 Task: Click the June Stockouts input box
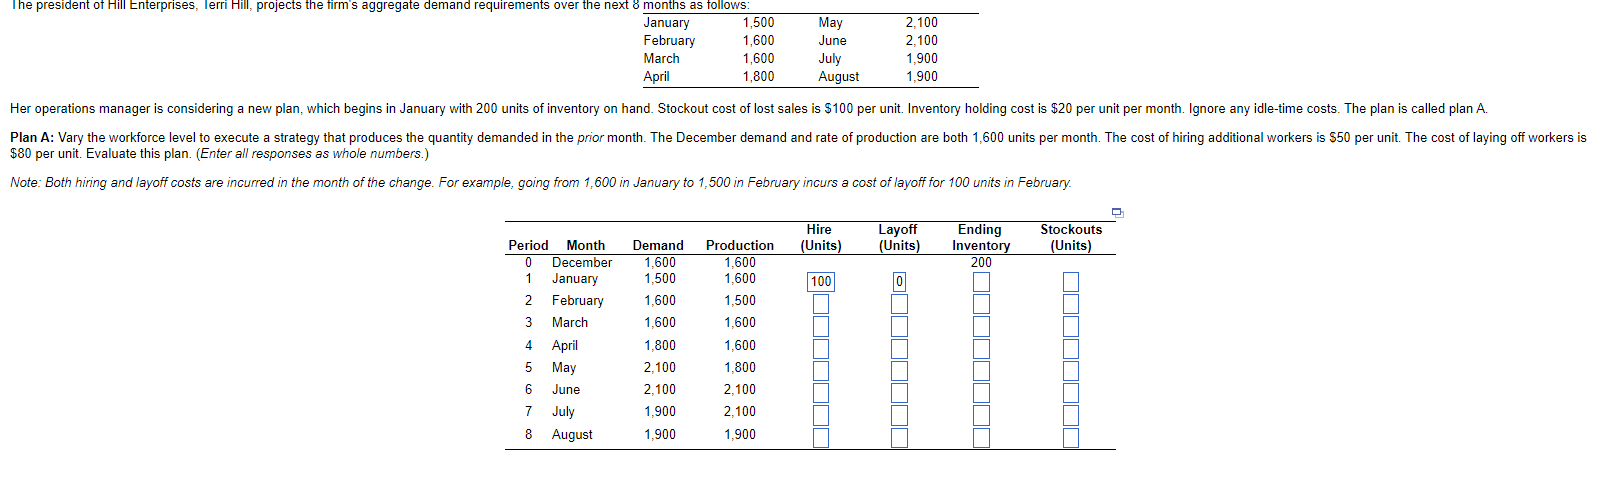point(1071,393)
